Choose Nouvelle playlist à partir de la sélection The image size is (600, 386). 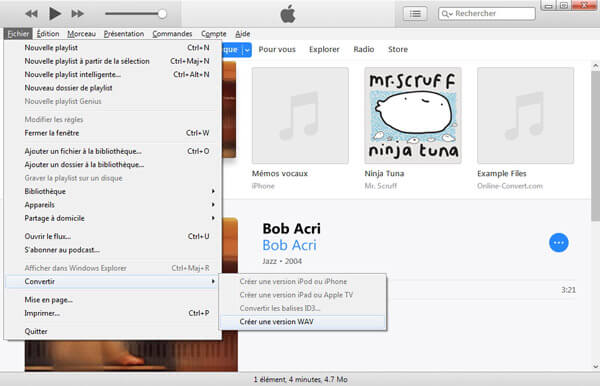(112, 61)
